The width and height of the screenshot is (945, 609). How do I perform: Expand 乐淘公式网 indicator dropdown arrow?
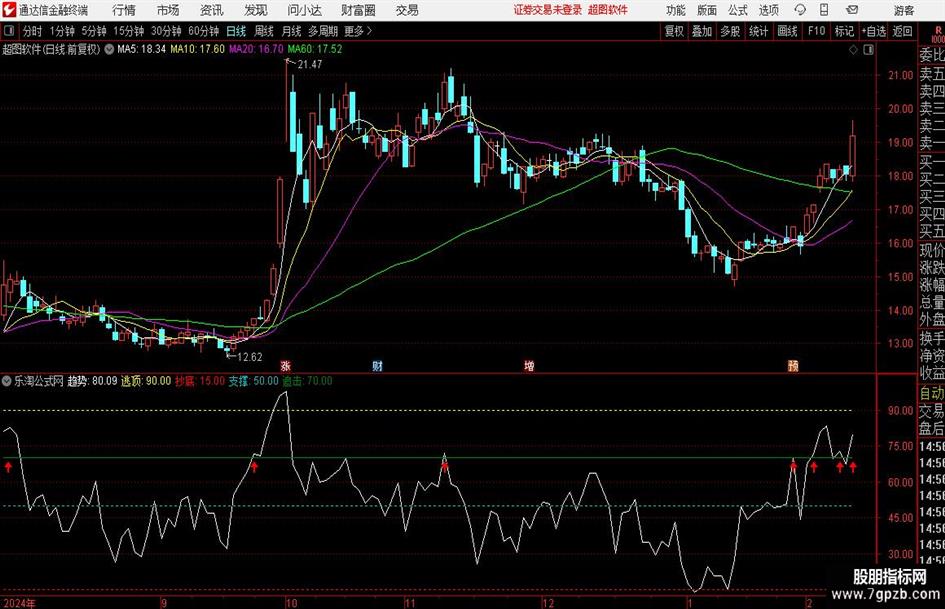[x=7, y=381]
